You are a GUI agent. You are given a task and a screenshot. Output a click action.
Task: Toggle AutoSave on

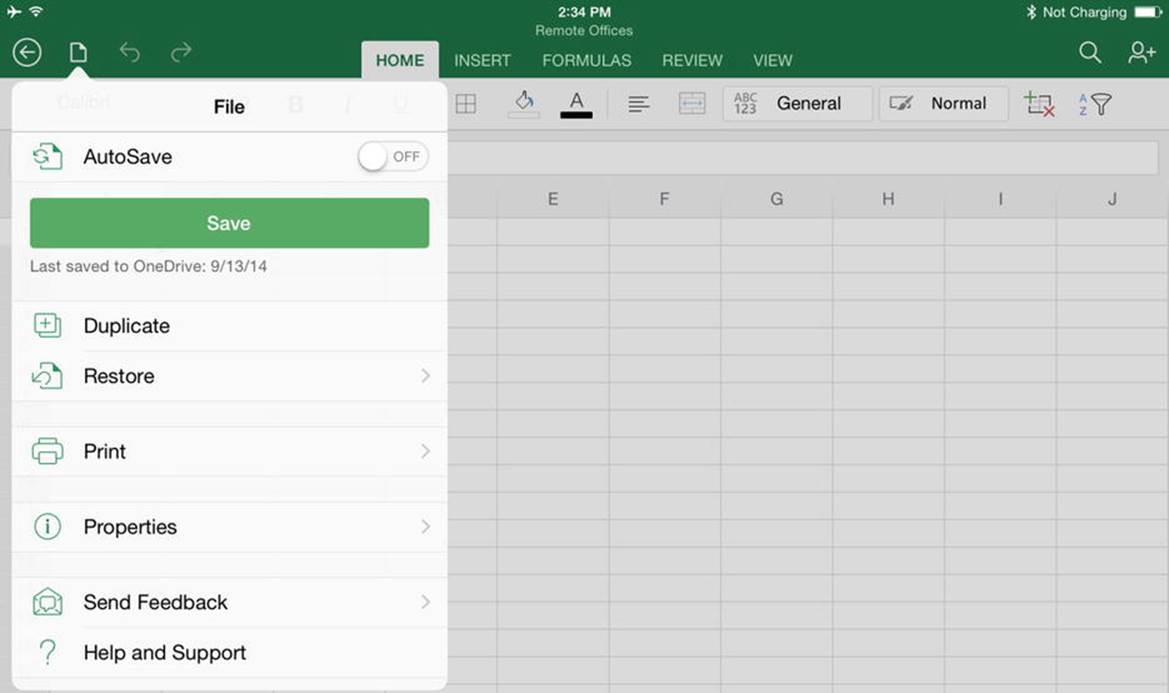pyautogui.click(x=393, y=156)
